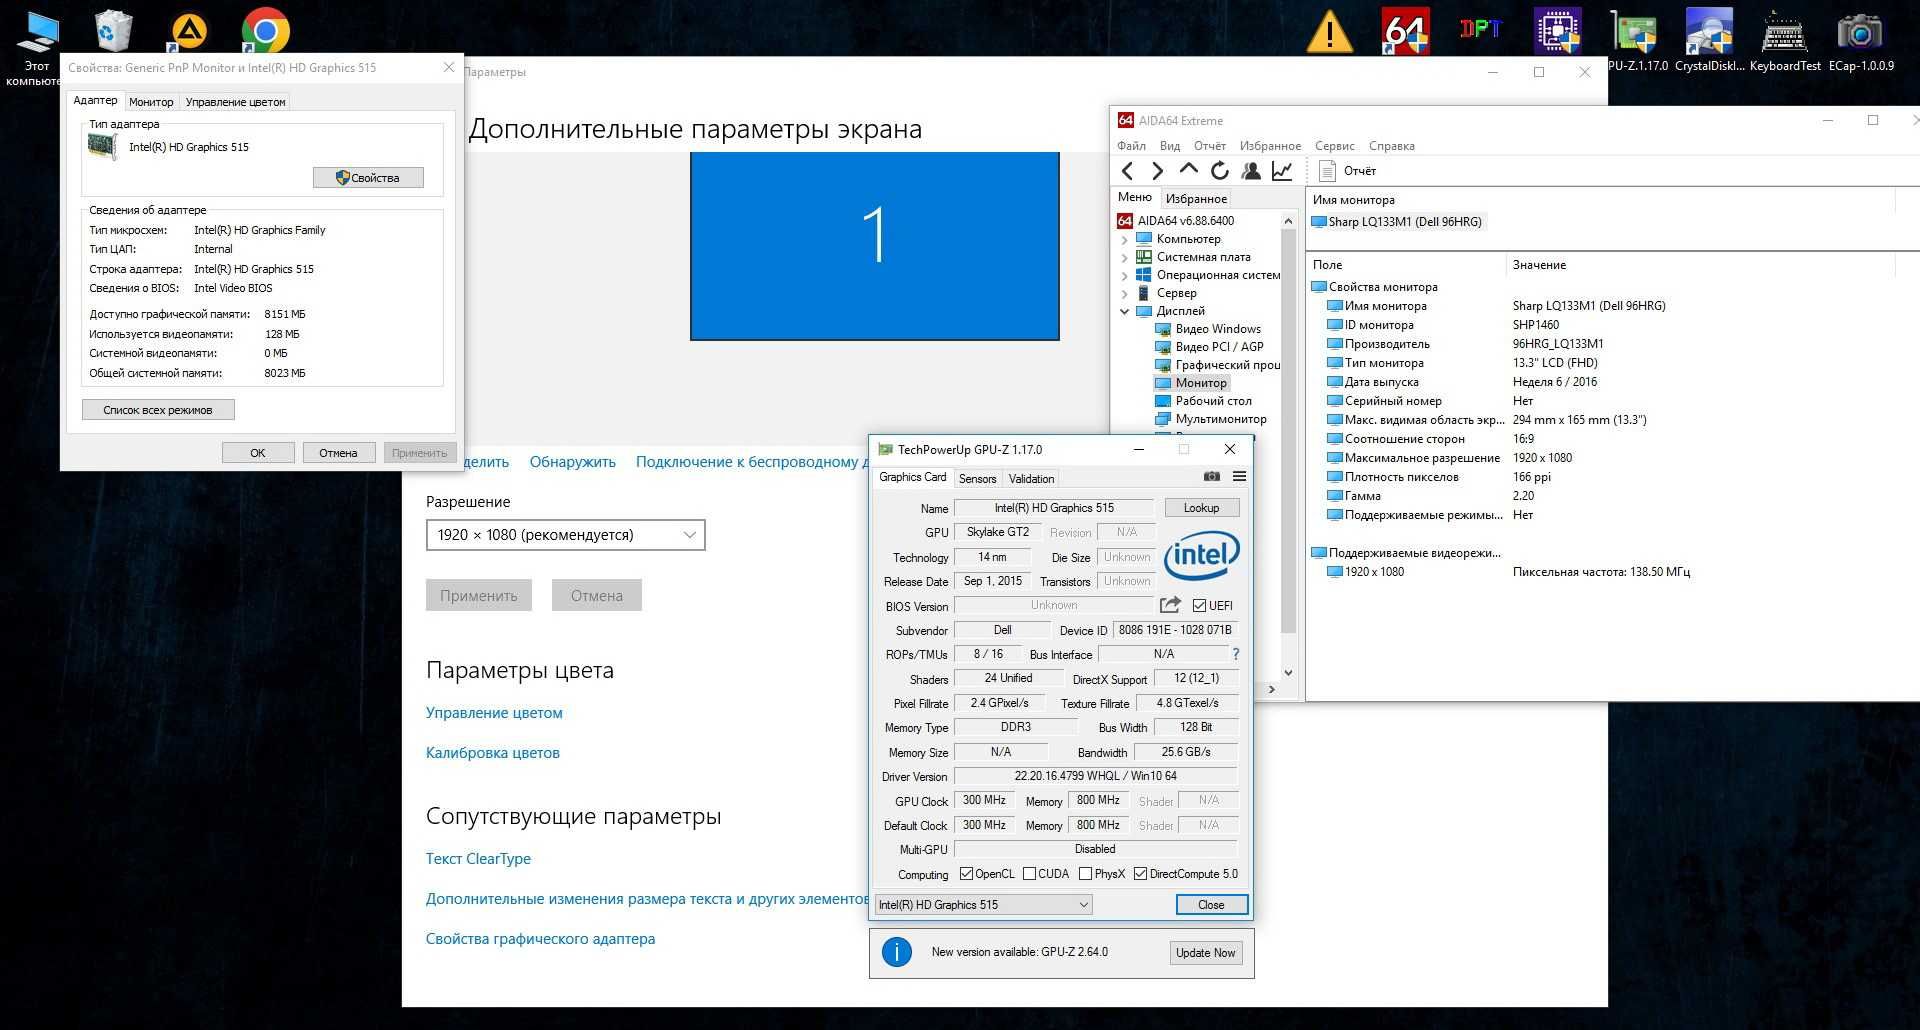
Task: Open Сервис menu in AIDA64
Action: click(x=1334, y=146)
